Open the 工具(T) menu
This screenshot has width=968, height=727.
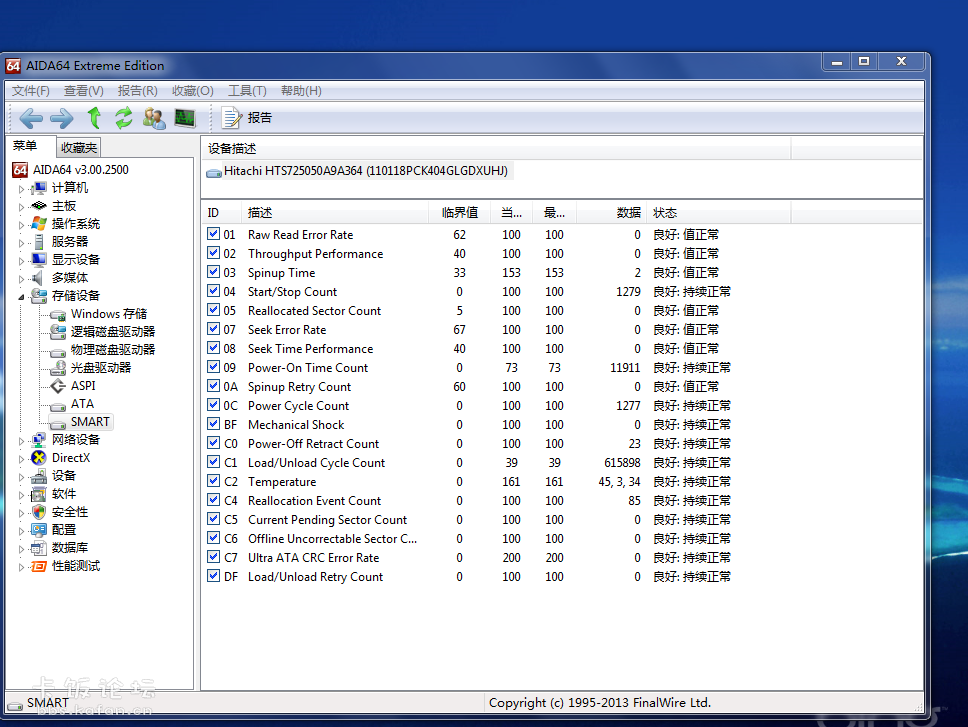pyautogui.click(x=248, y=91)
